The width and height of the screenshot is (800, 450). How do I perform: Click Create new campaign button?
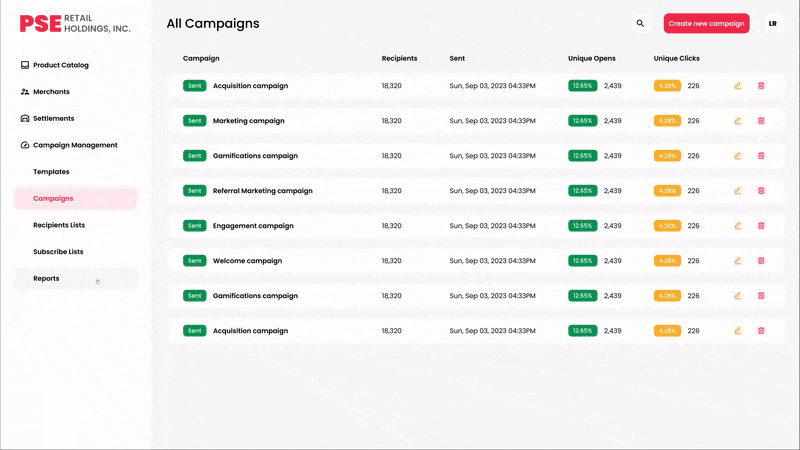(x=706, y=23)
